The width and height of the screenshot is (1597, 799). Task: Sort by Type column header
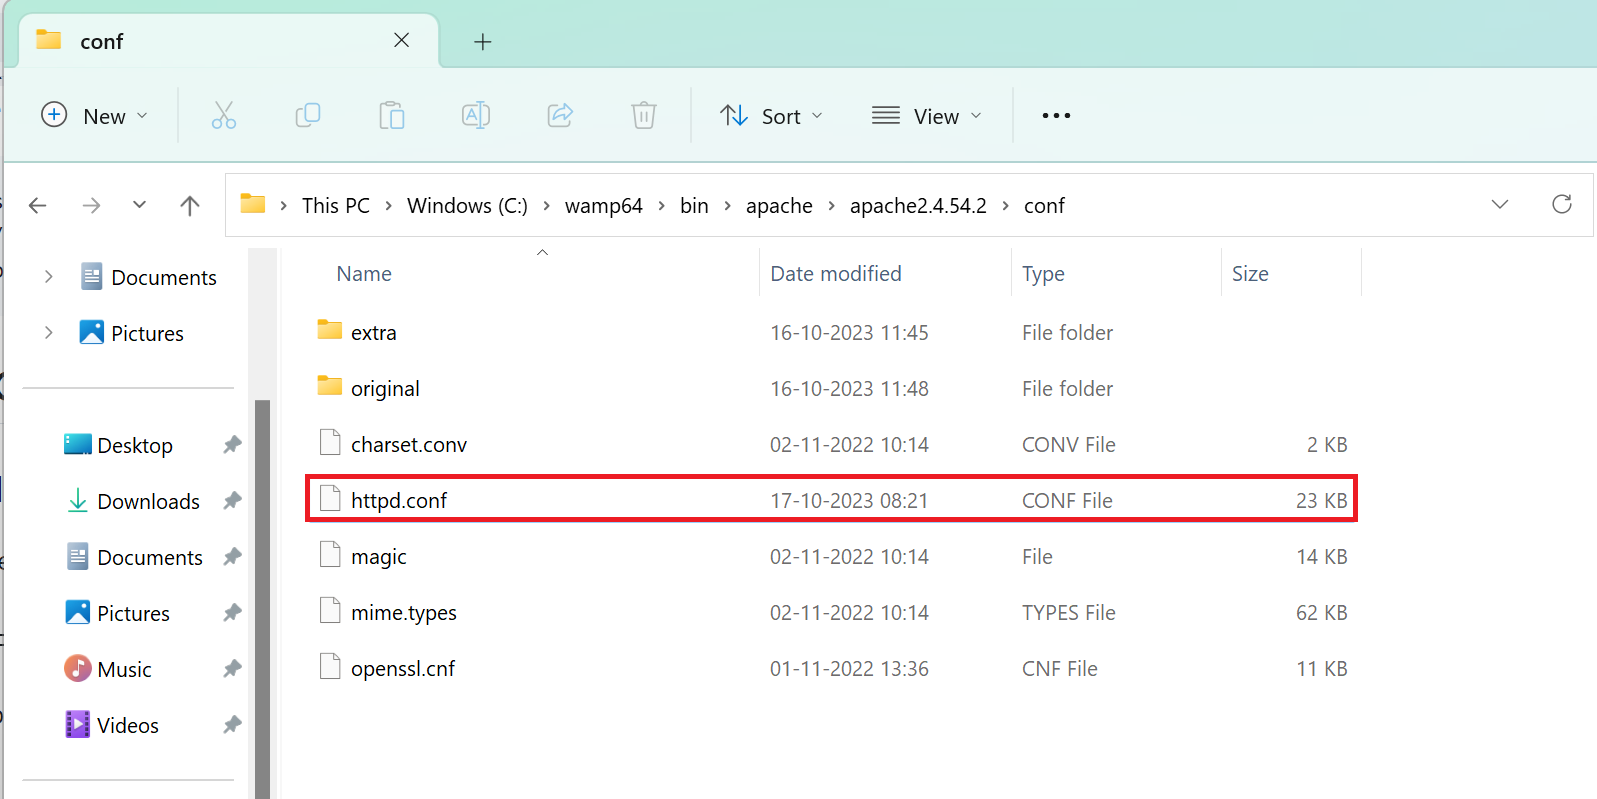click(x=1043, y=274)
